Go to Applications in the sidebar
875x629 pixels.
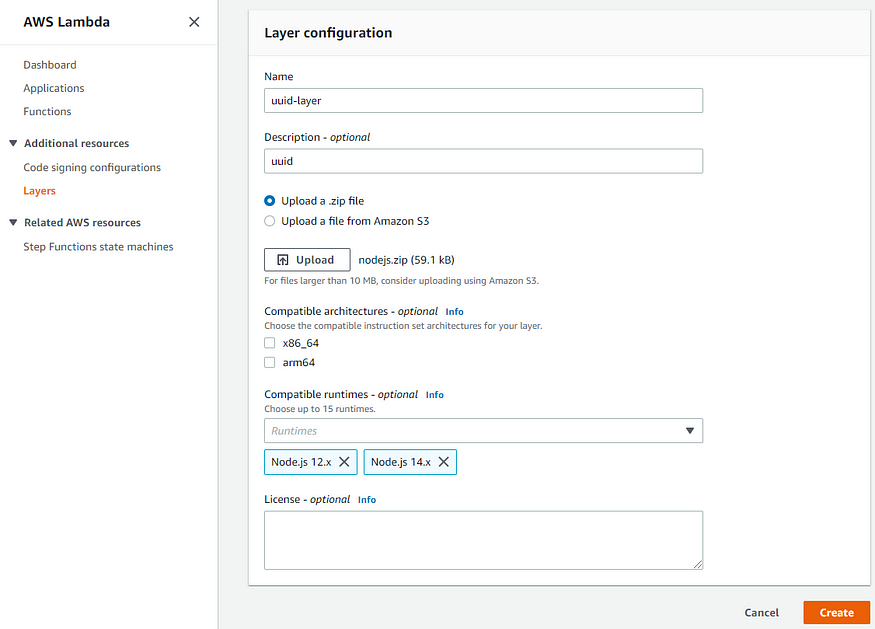click(x=54, y=88)
